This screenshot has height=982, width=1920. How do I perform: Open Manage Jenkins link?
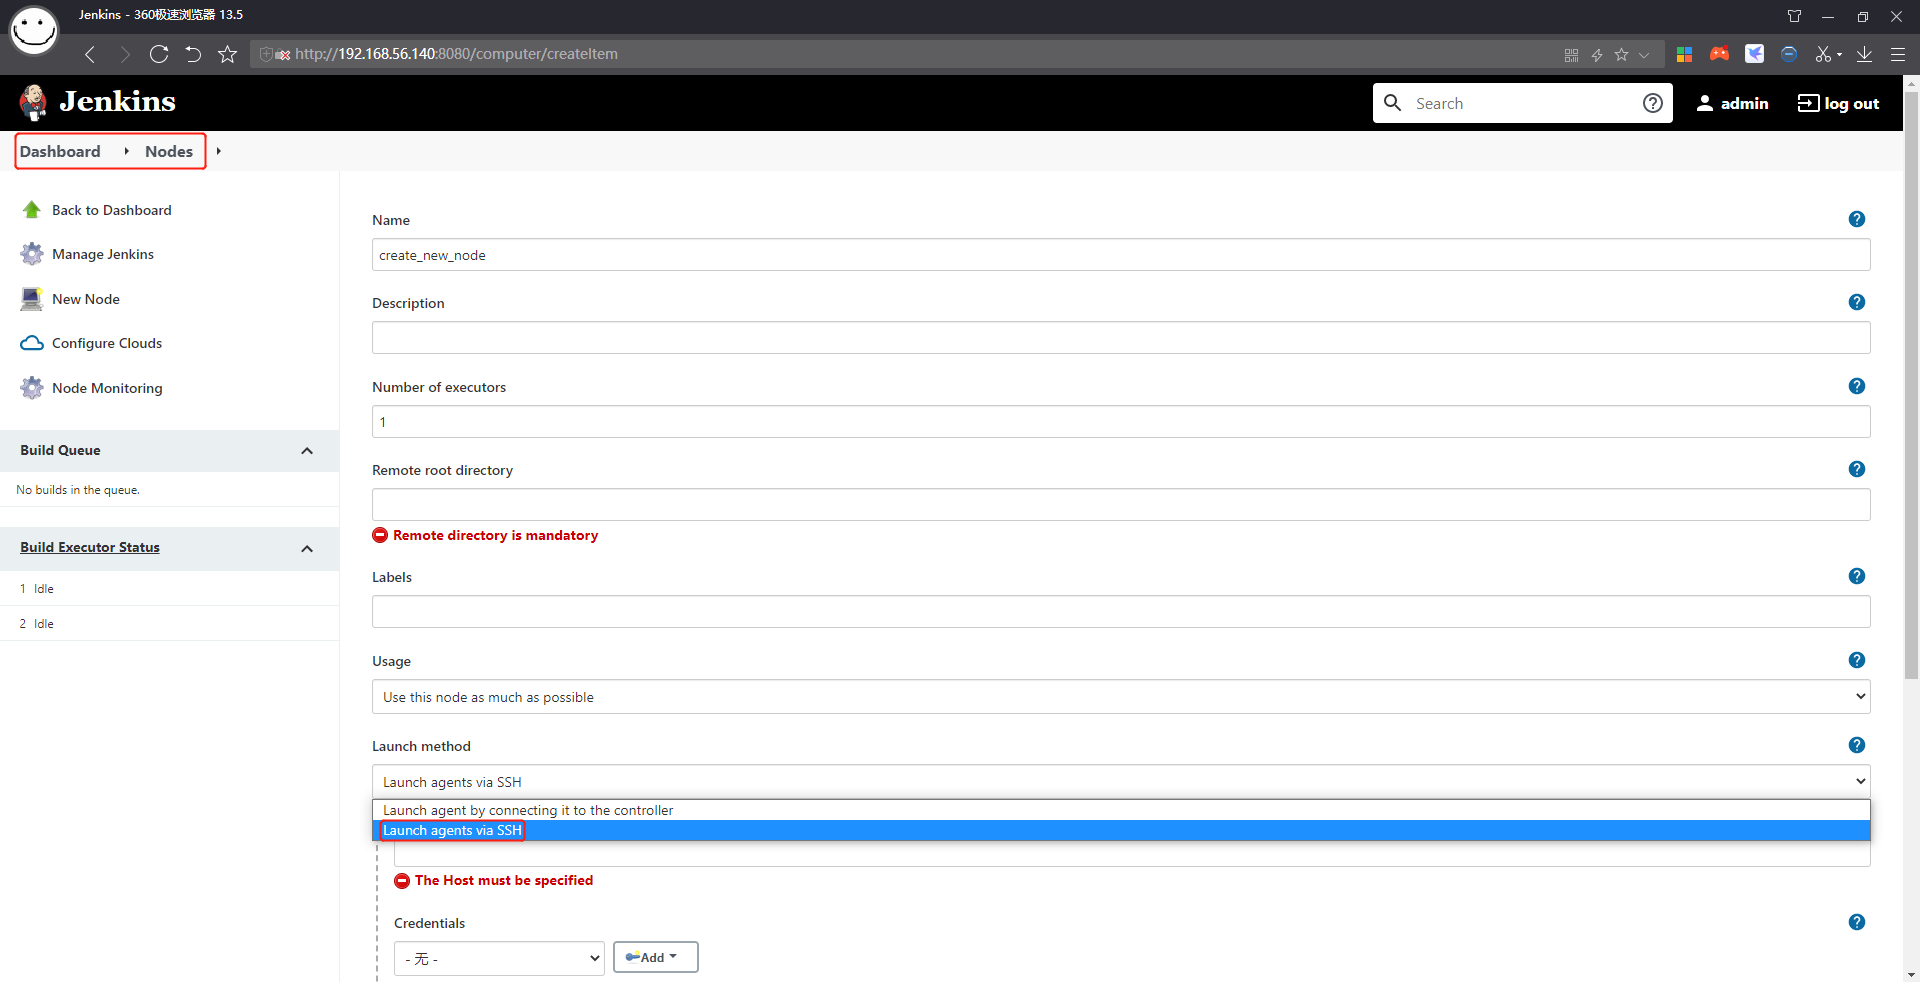coord(103,254)
